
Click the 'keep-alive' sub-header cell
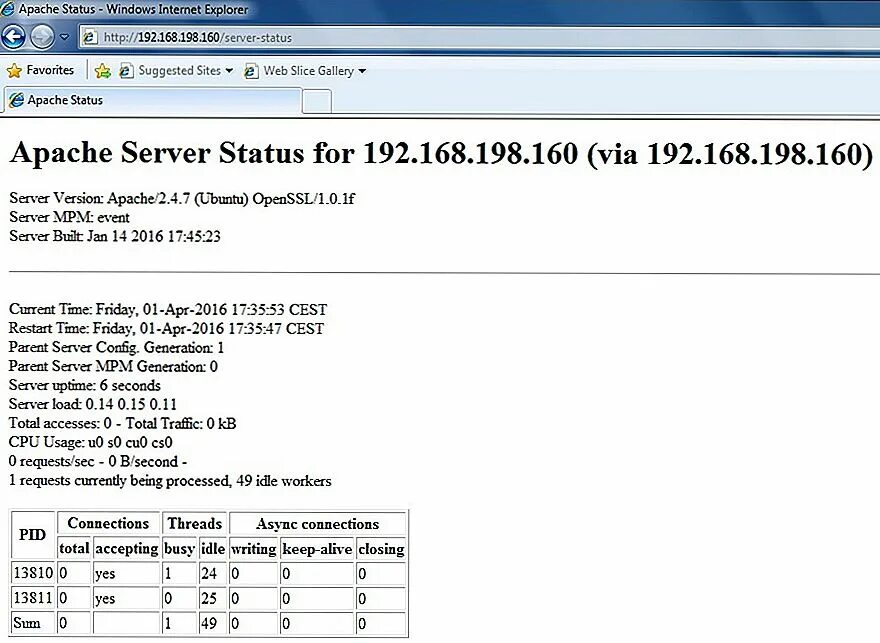click(x=317, y=548)
